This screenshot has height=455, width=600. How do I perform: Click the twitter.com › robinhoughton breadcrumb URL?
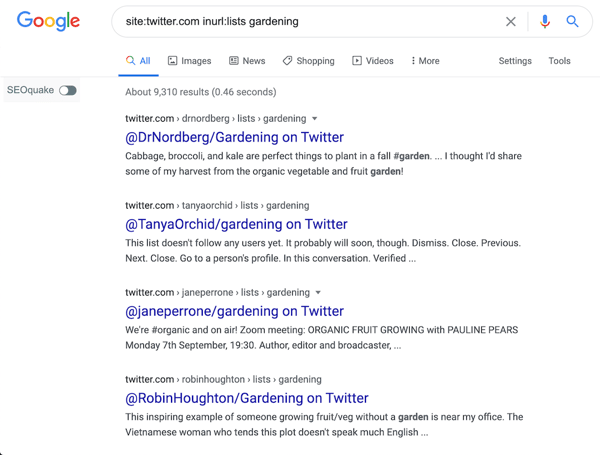pos(223,380)
